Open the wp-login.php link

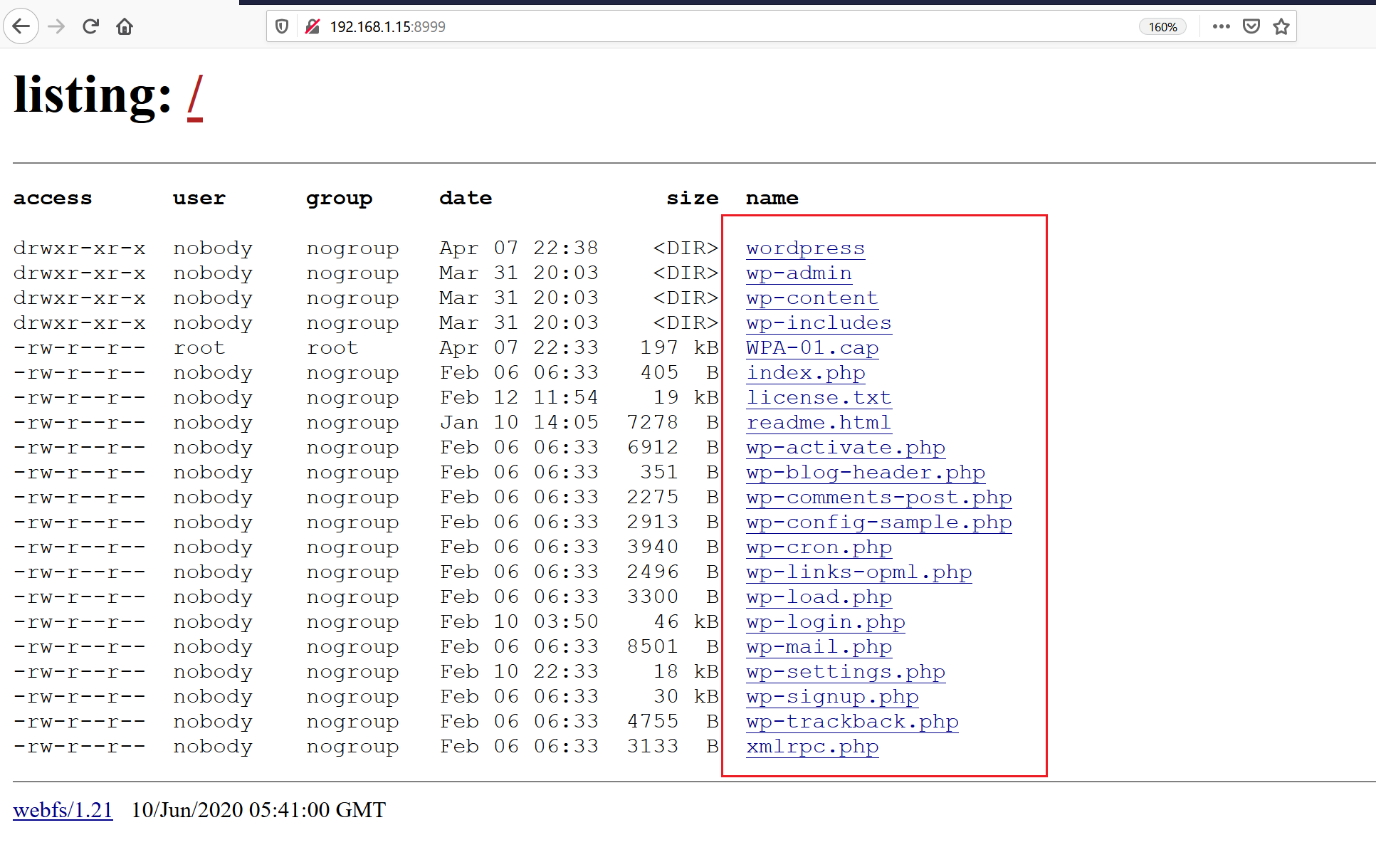825,622
